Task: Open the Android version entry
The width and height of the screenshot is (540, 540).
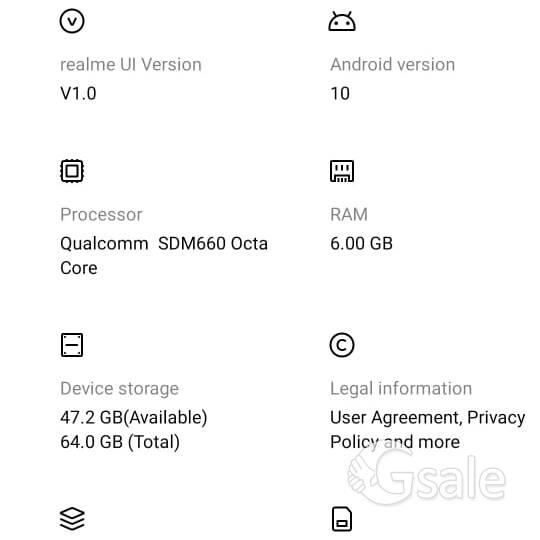Action: click(393, 56)
